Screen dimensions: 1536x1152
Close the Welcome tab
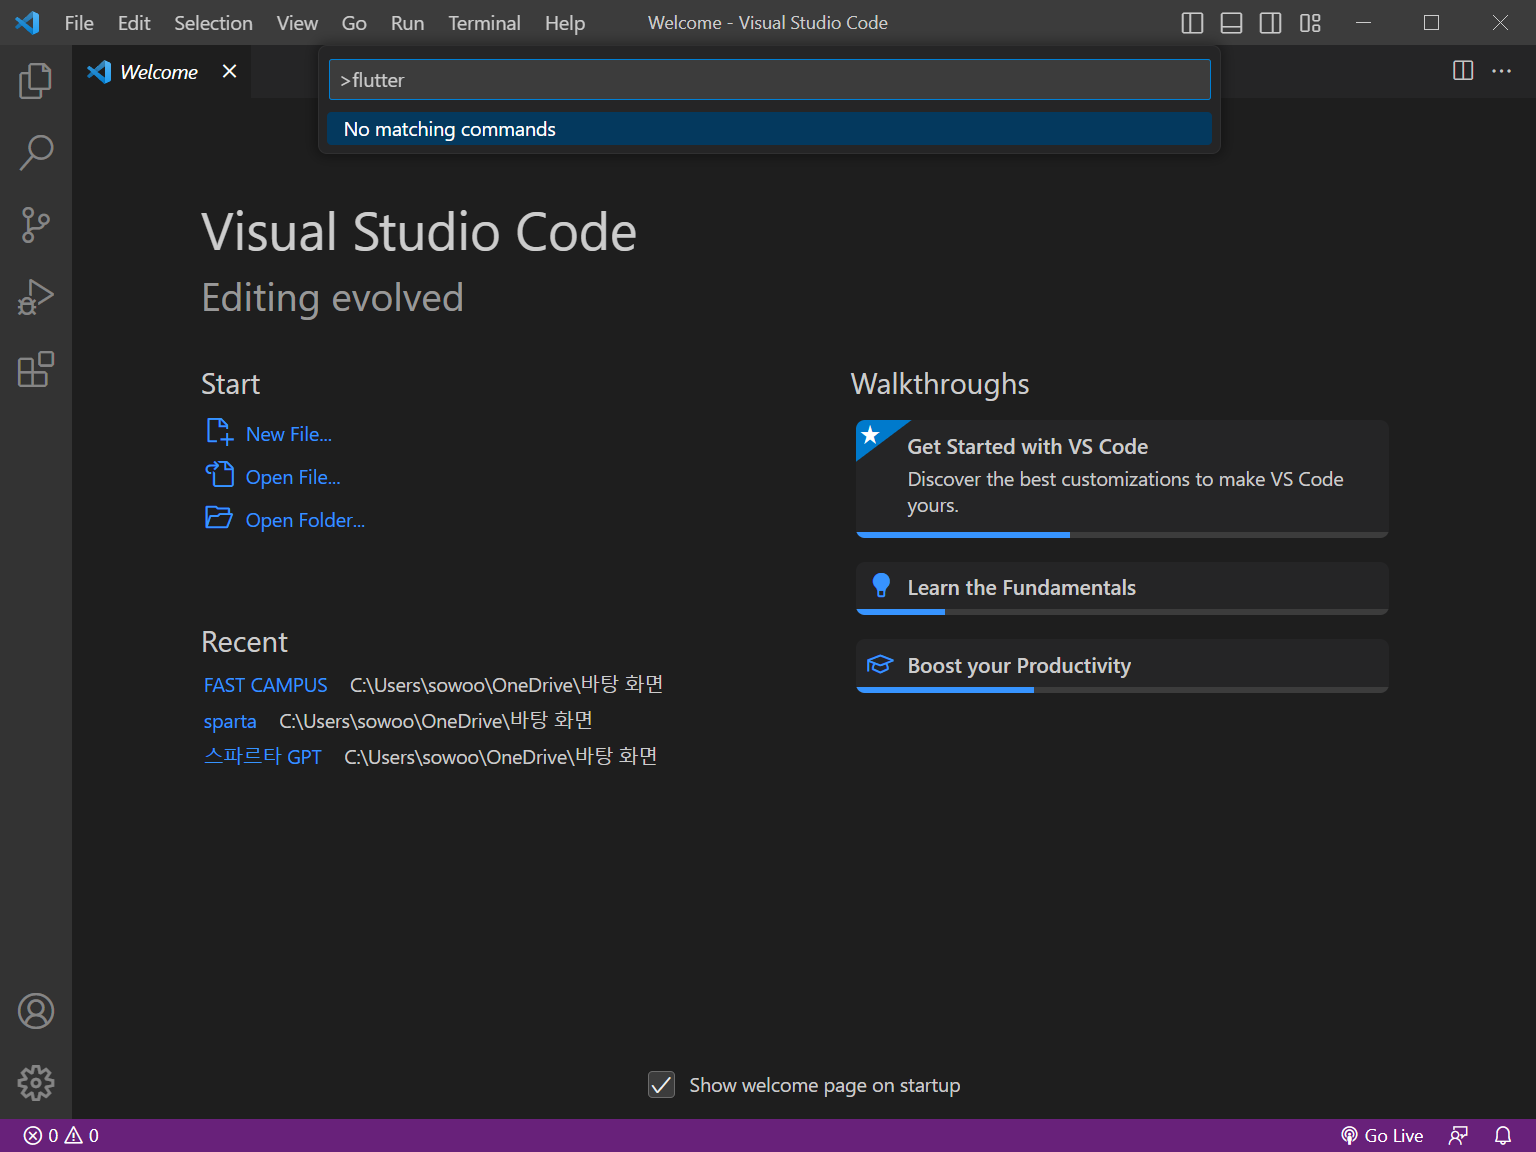click(230, 71)
